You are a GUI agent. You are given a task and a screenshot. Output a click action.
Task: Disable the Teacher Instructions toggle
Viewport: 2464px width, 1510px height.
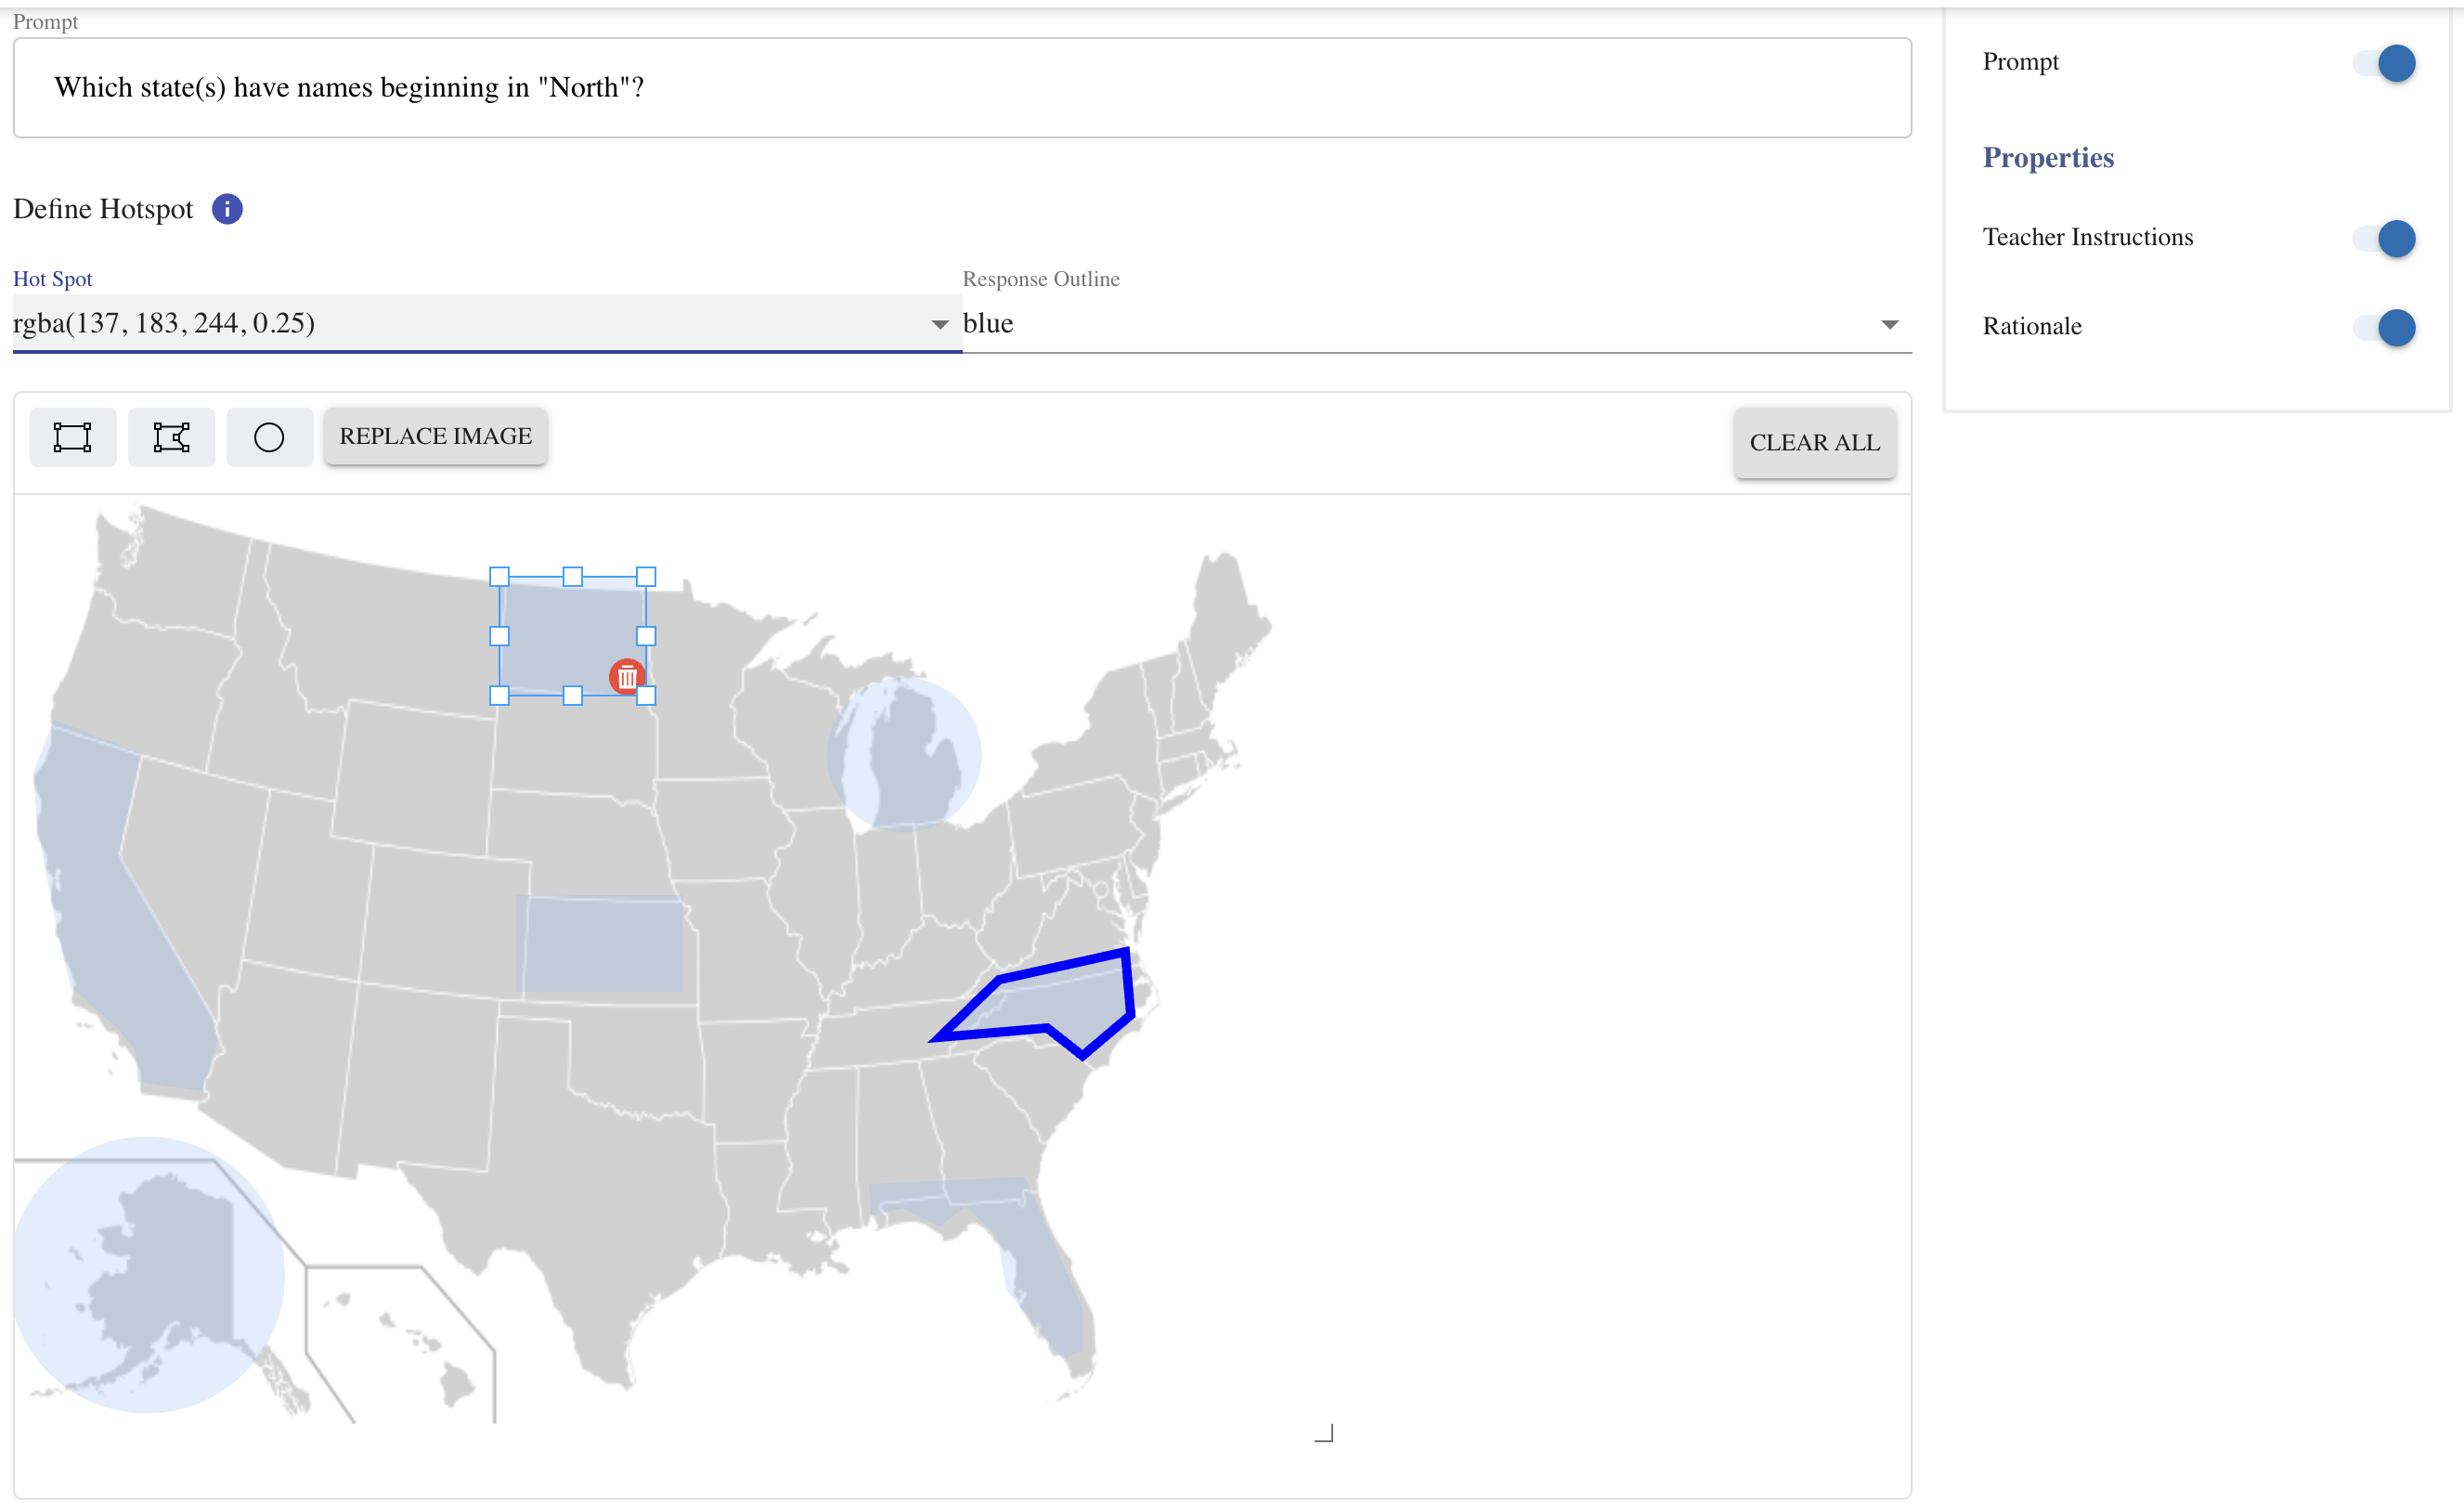pyautogui.click(x=2386, y=239)
